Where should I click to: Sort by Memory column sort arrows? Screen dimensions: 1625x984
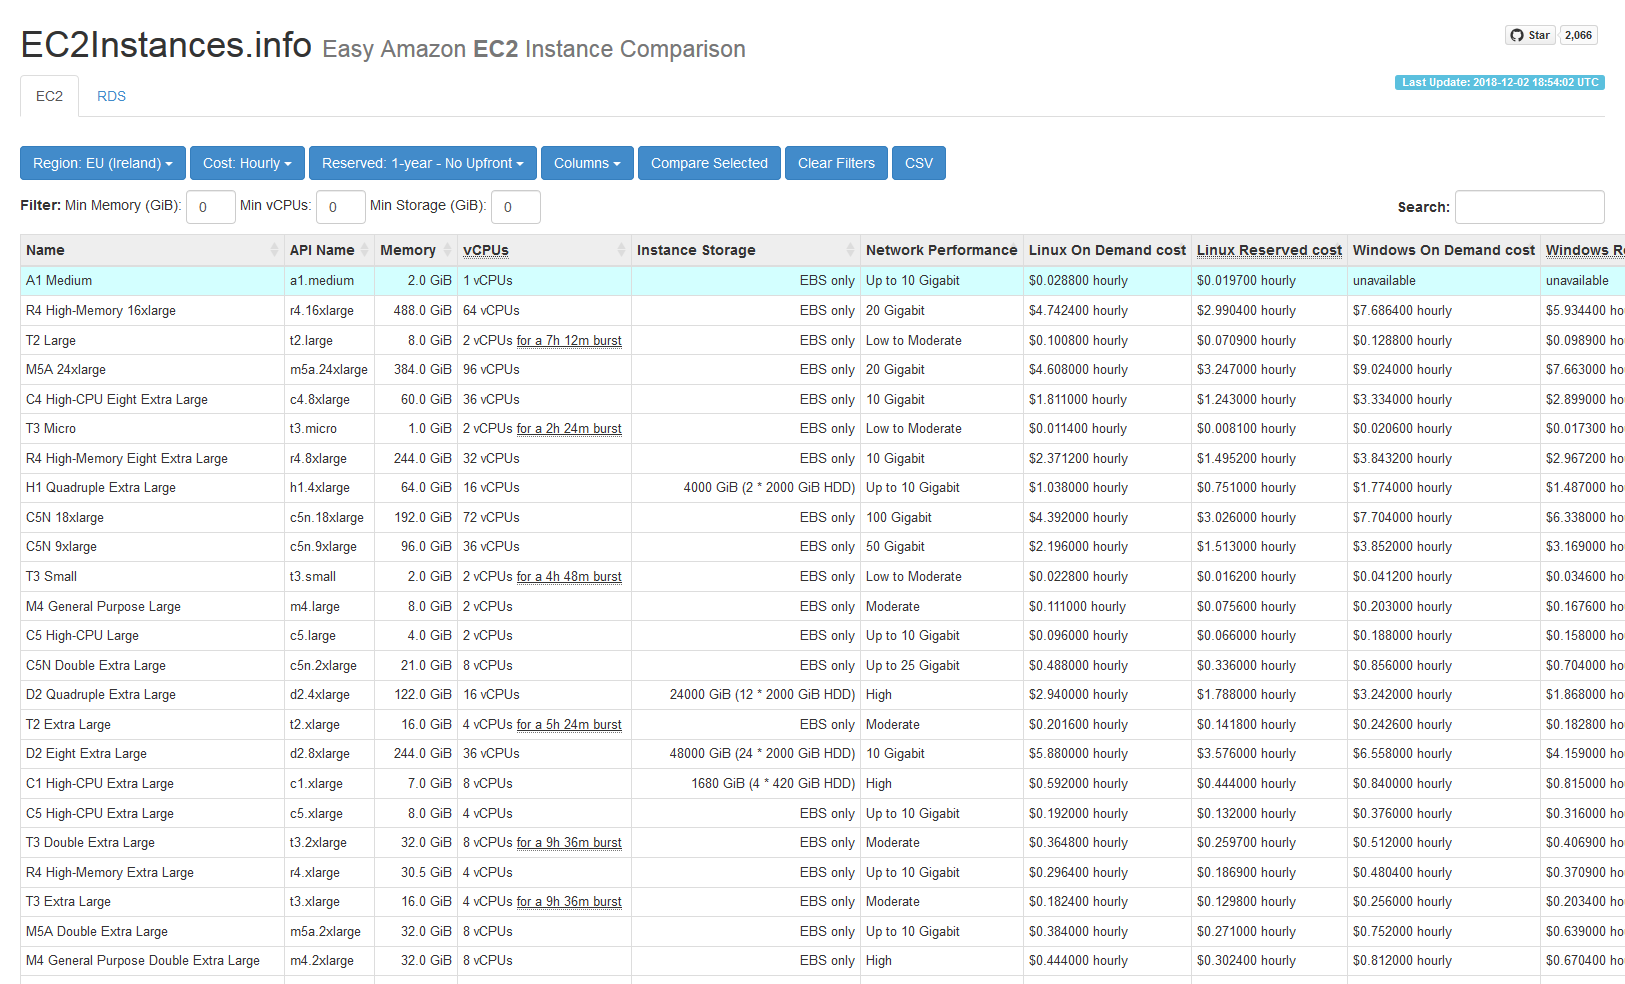[447, 250]
